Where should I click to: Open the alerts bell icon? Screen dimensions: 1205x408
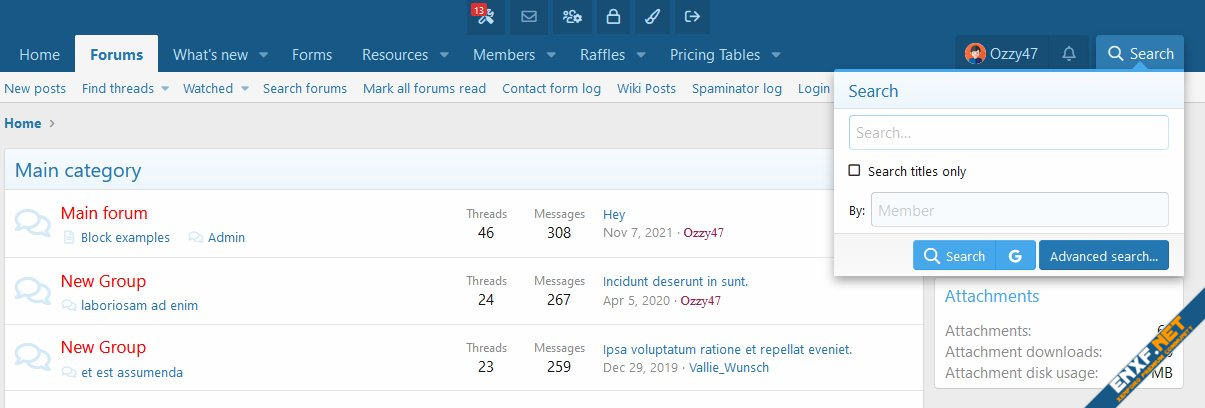[x=1069, y=54]
